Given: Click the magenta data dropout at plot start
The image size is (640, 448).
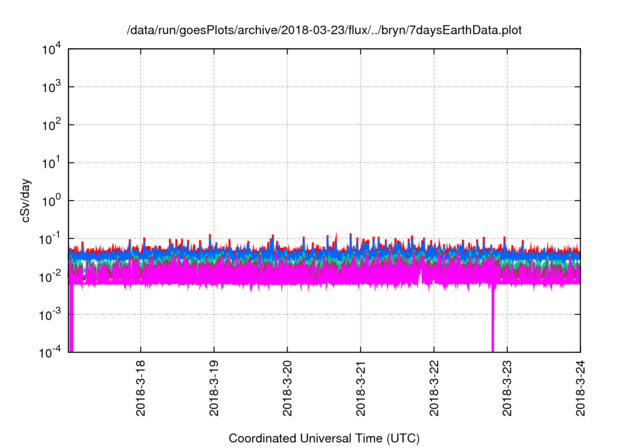Looking at the screenshot, I should pos(71,318).
